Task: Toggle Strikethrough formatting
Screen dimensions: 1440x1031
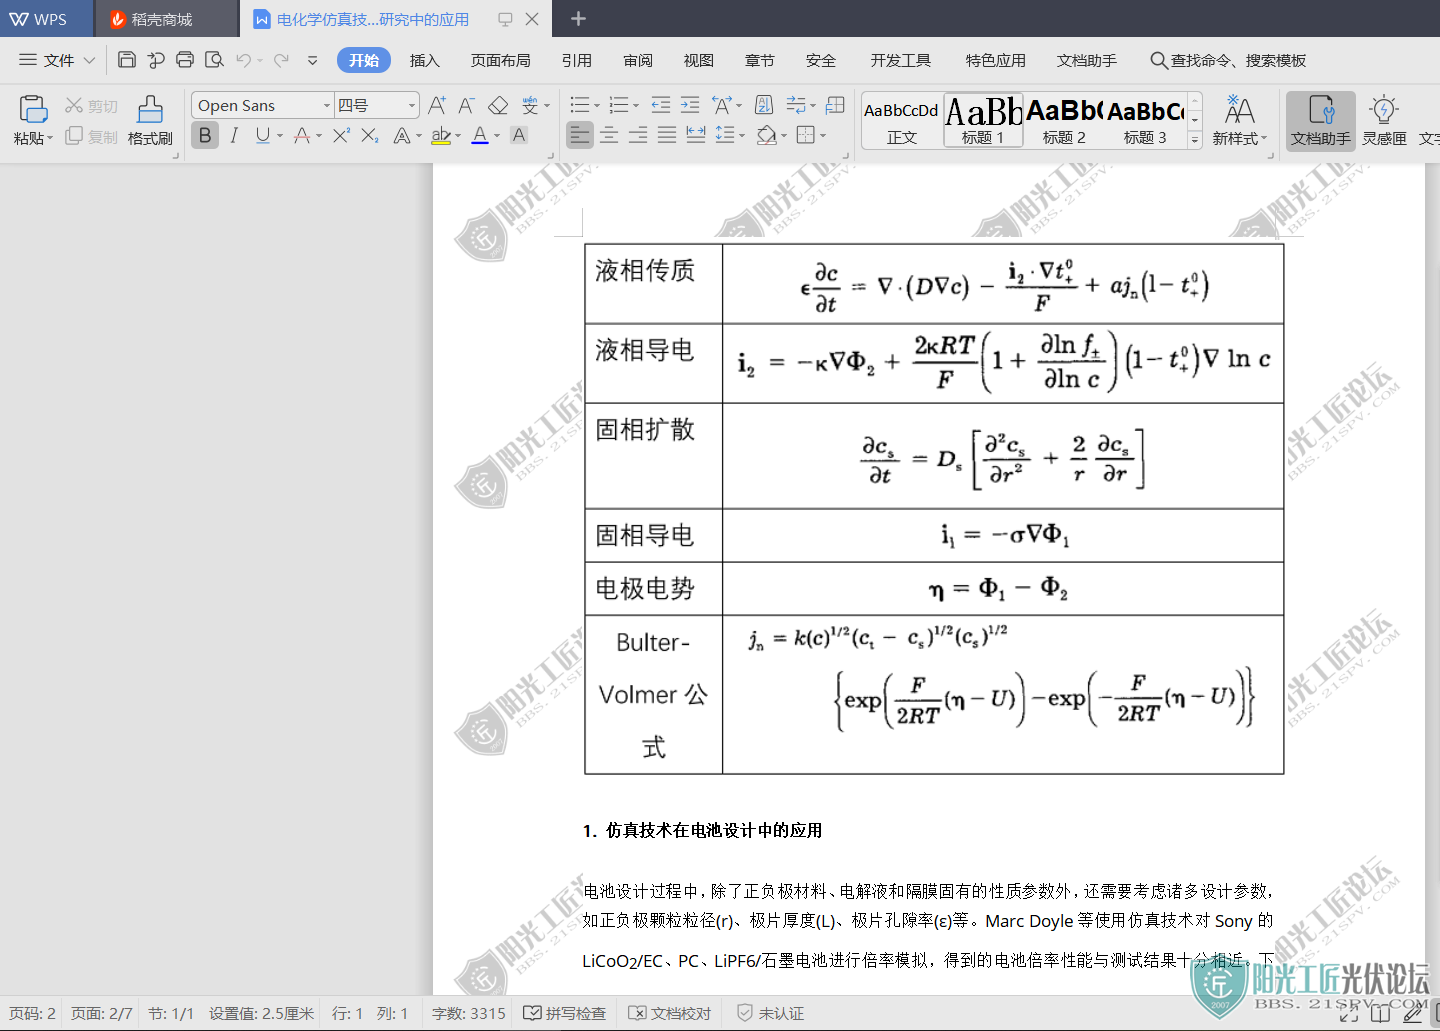Action: [x=302, y=135]
